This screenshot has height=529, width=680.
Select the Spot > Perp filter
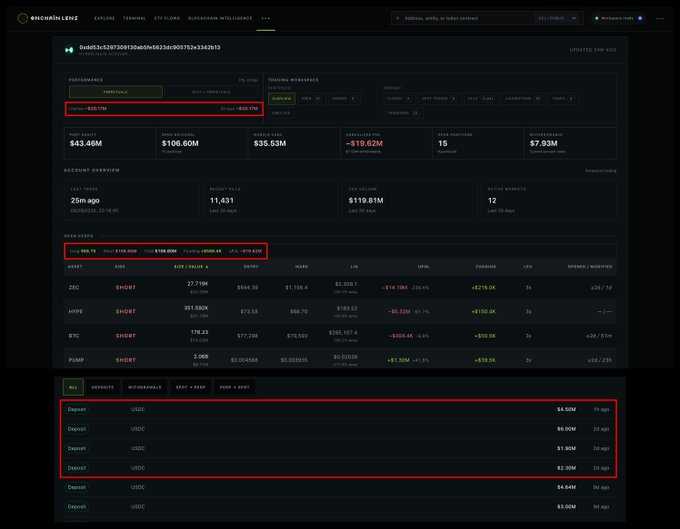(190, 387)
